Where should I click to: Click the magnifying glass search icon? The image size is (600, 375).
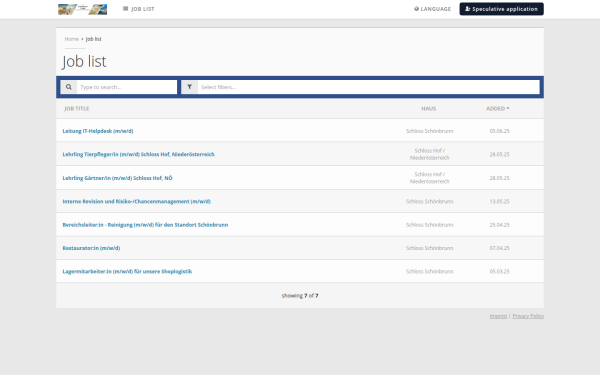tap(68, 87)
